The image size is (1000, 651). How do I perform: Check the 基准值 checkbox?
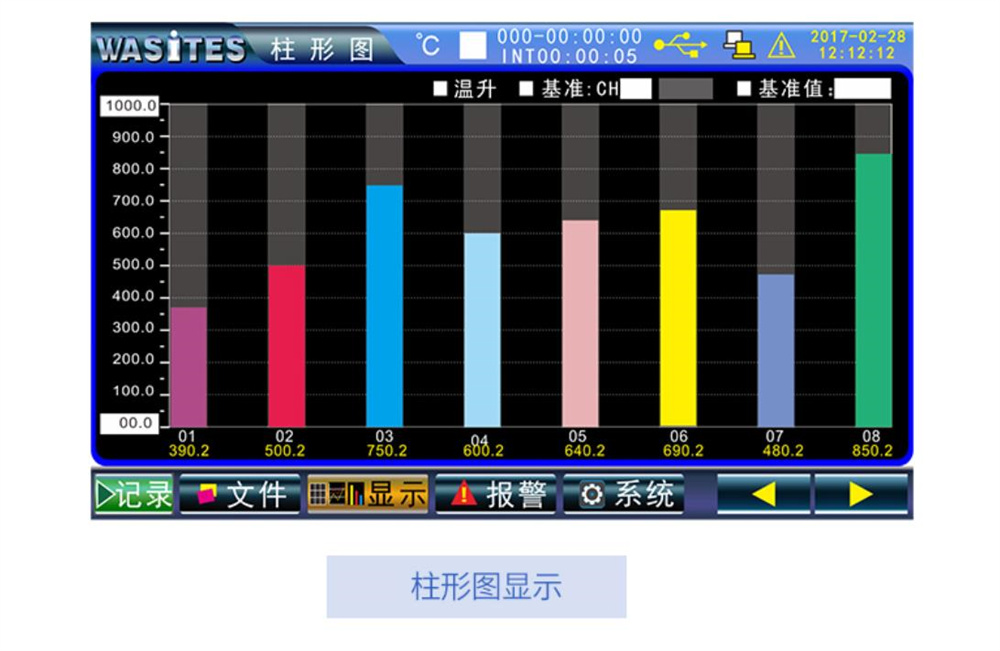click(744, 89)
